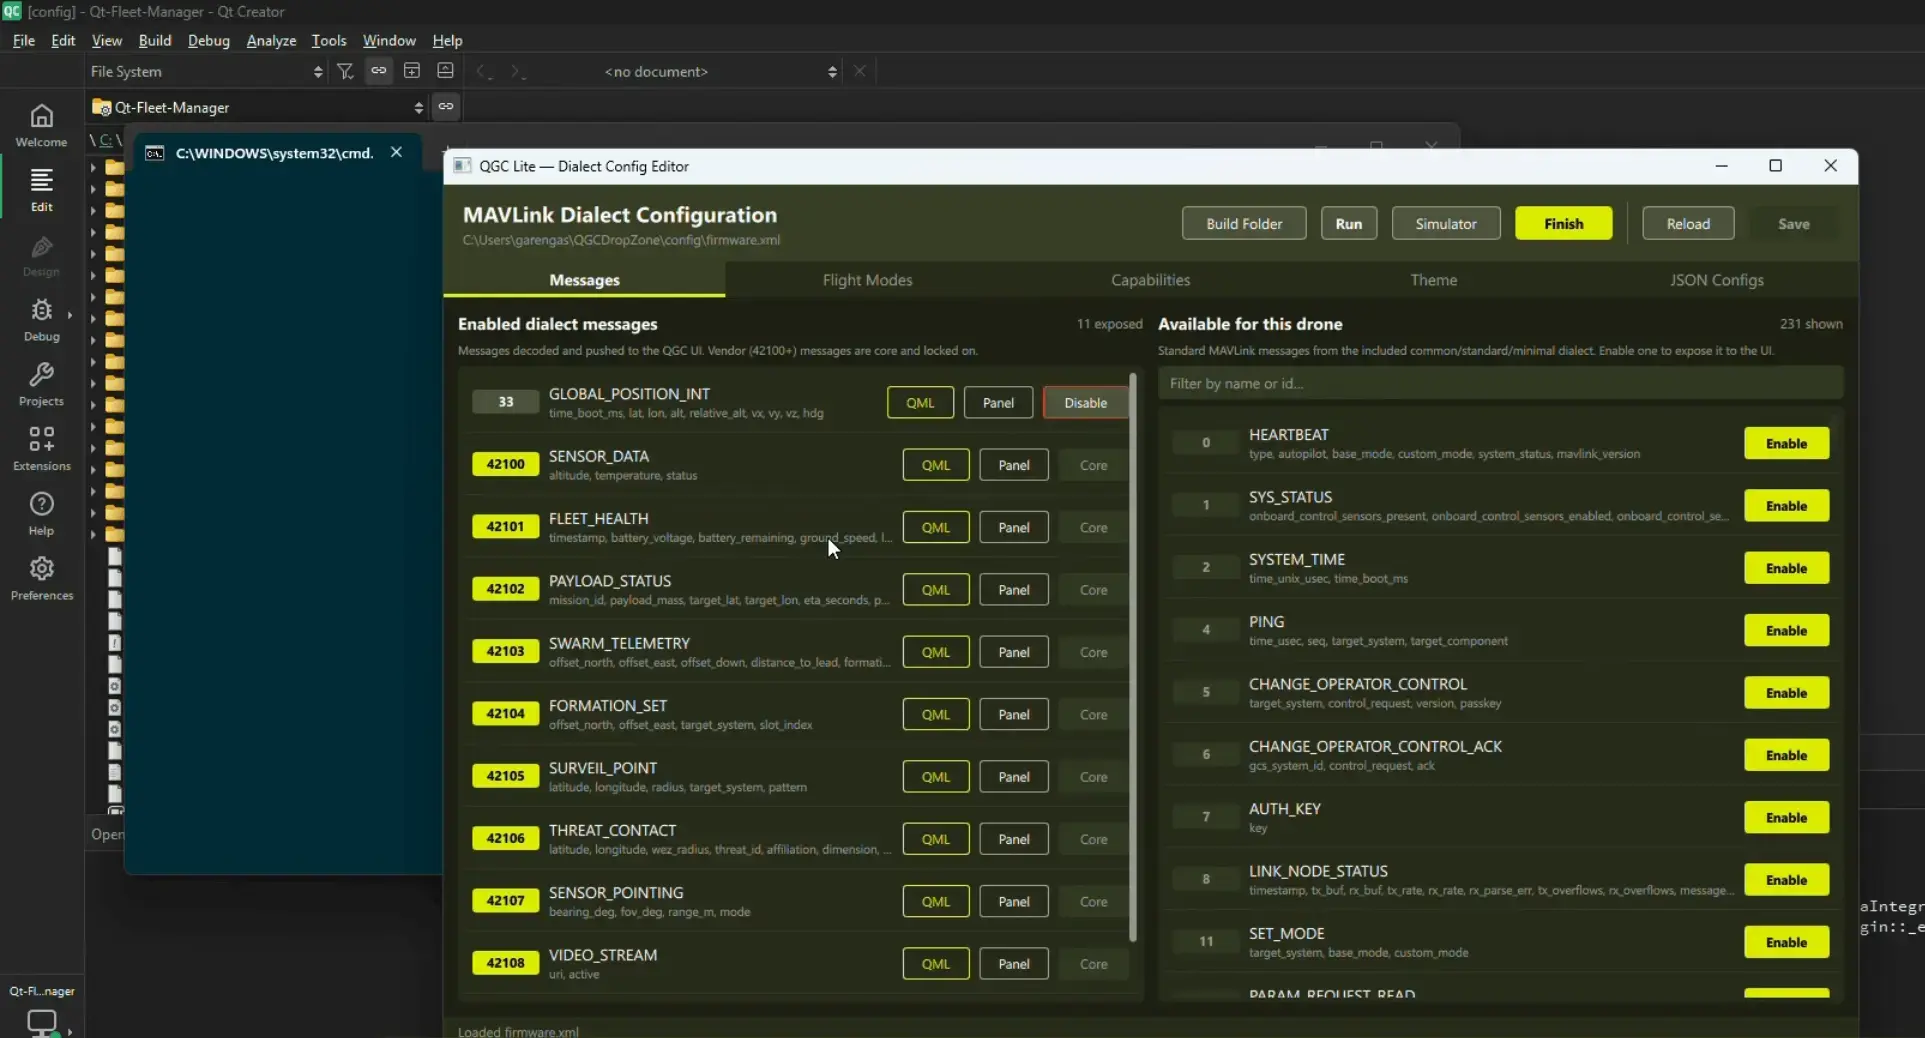Screen dimensions: 1925x1038
Task: Open Debug mode in the sidebar
Action: (41, 320)
